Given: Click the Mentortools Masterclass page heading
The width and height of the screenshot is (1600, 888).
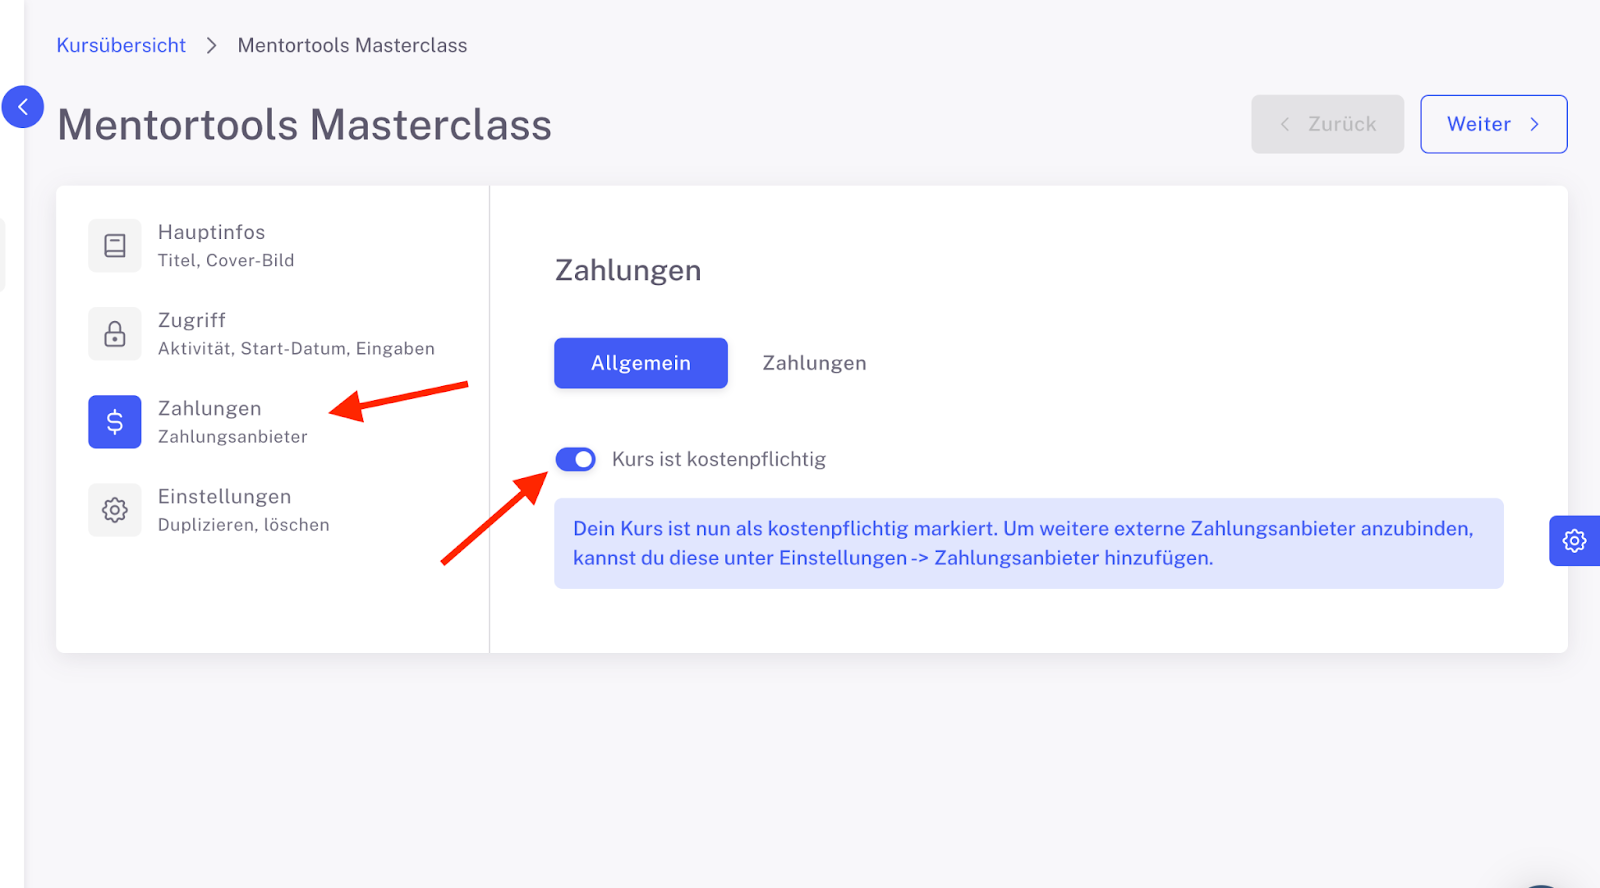Looking at the screenshot, I should (305, 125).
